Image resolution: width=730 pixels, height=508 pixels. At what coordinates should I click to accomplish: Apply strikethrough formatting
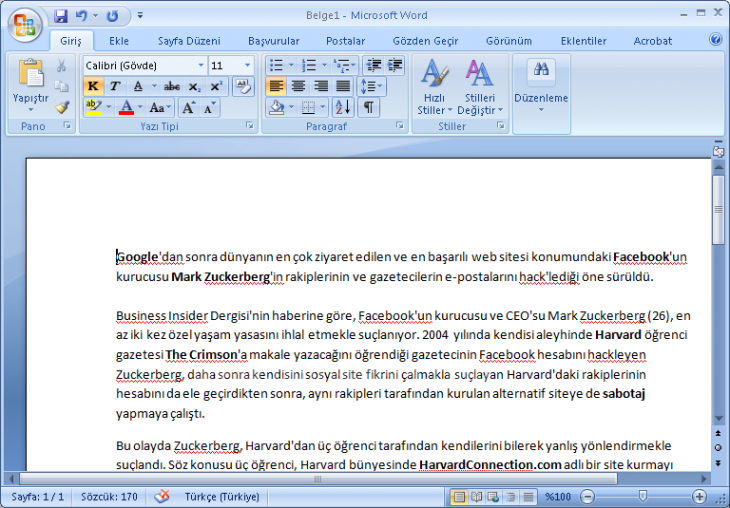click(172, 87)
